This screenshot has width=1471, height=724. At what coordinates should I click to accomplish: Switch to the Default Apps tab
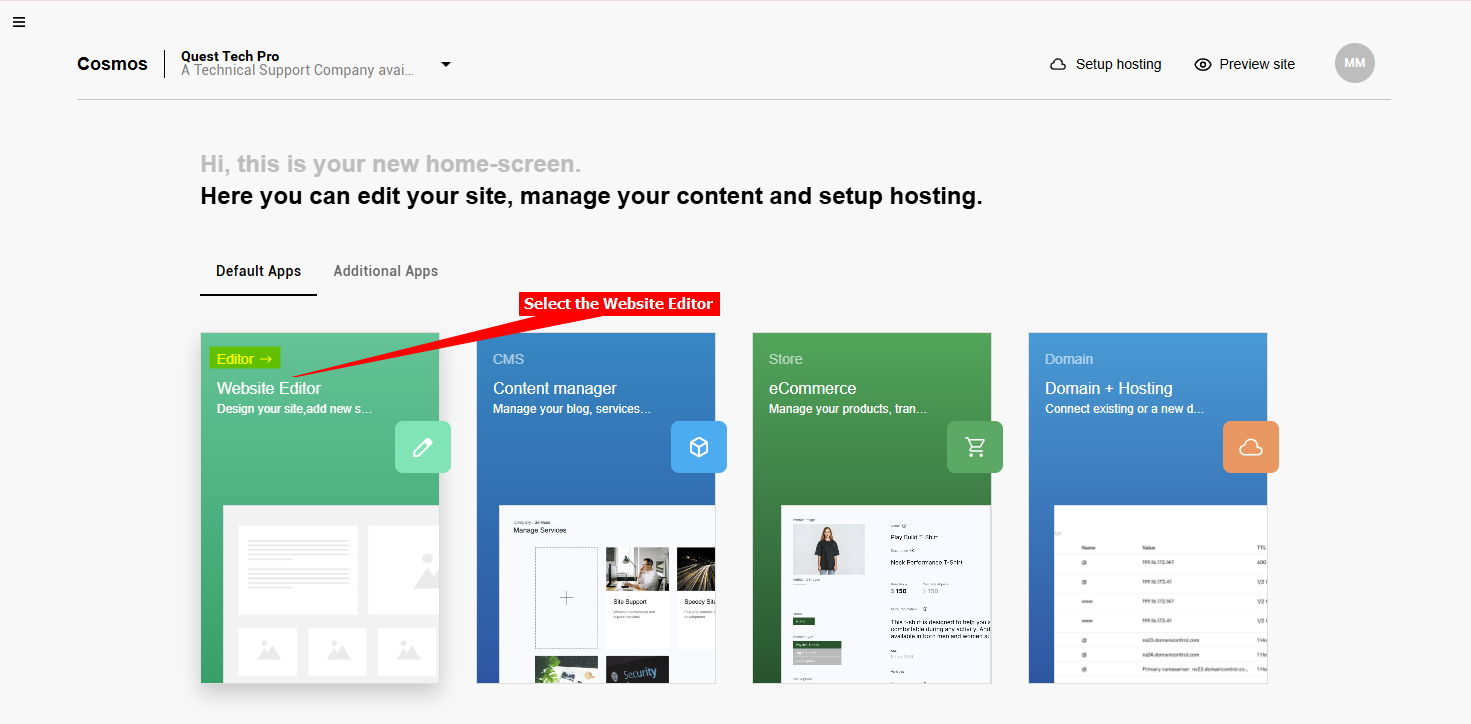point(258,271)
